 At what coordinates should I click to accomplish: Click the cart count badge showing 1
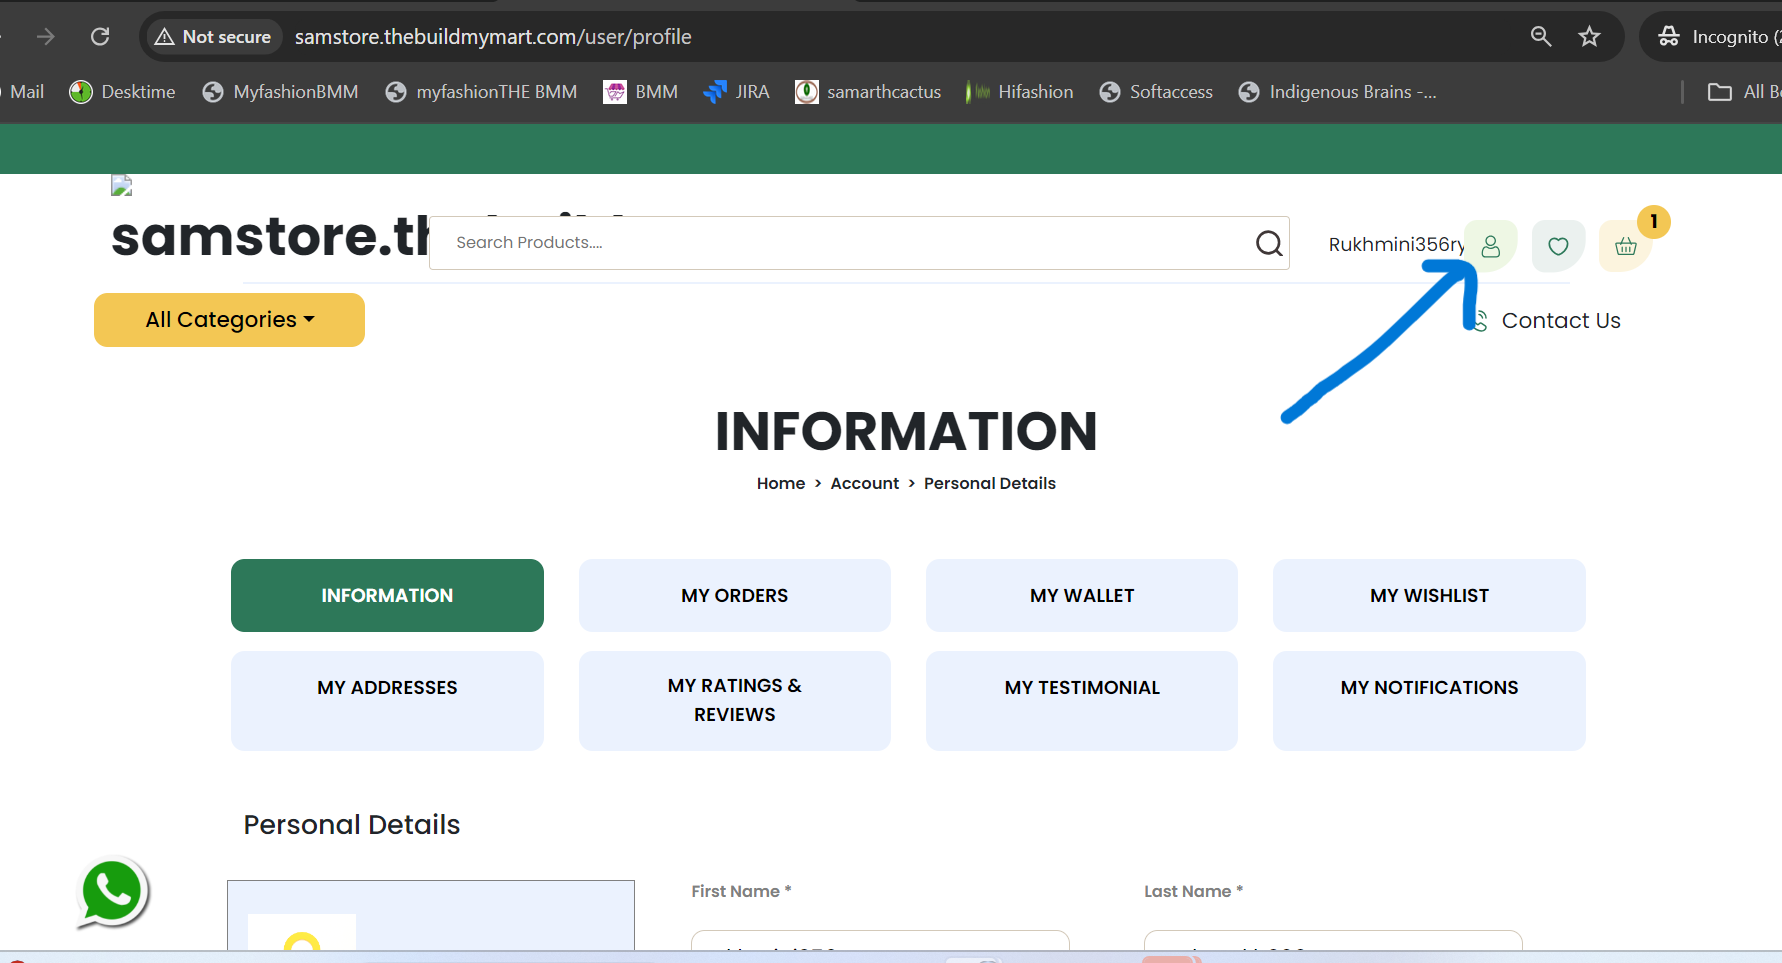point(1654,221)
